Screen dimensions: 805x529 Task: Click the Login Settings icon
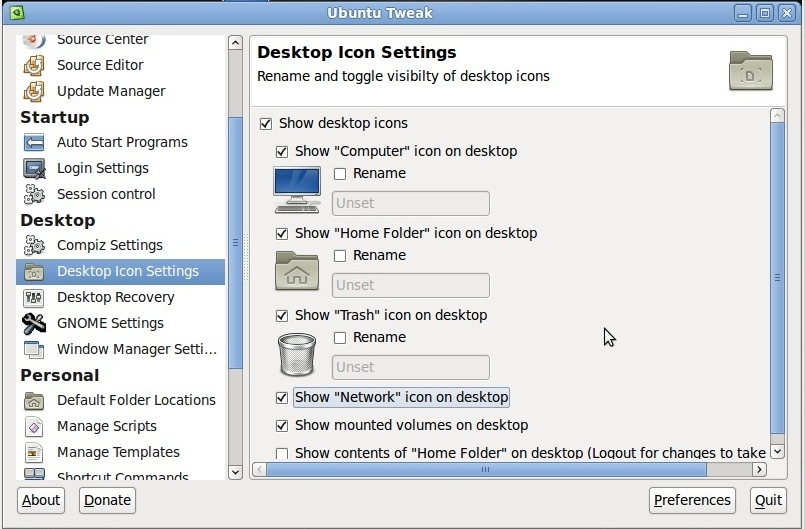34,168
